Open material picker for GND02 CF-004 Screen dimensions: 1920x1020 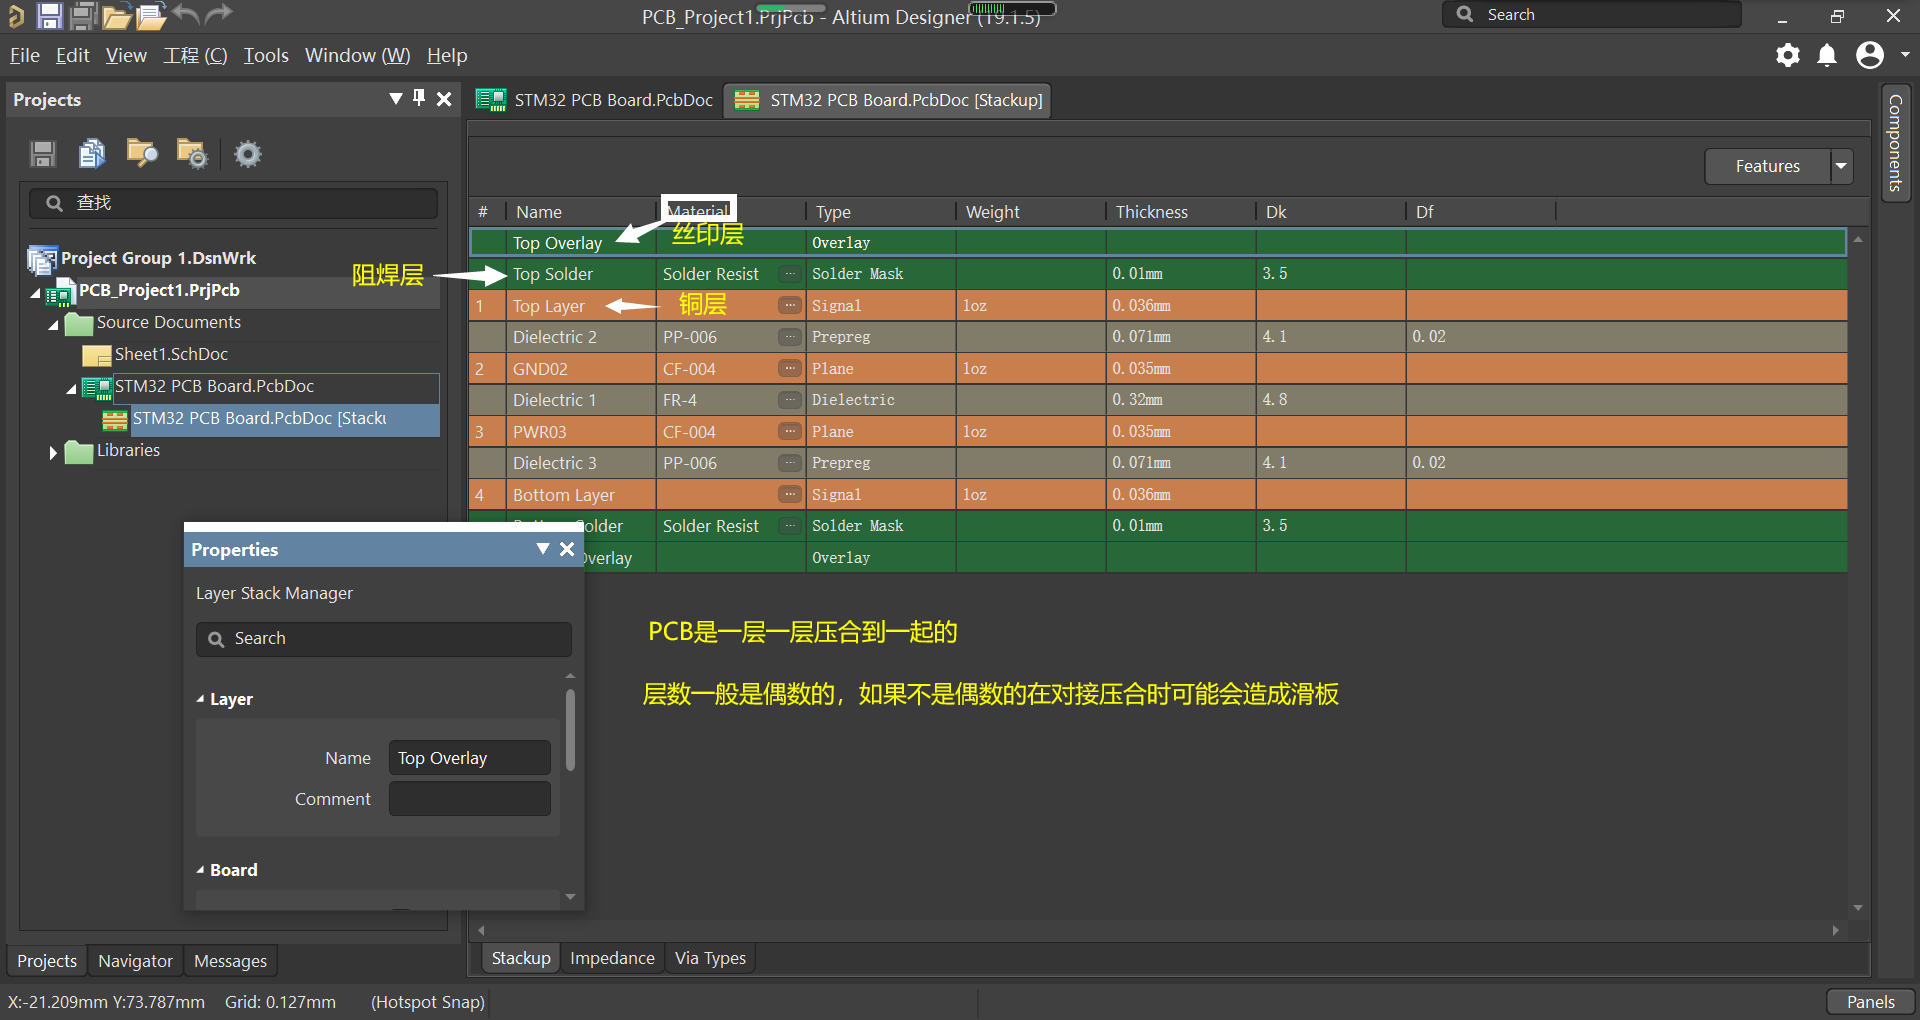790,368
